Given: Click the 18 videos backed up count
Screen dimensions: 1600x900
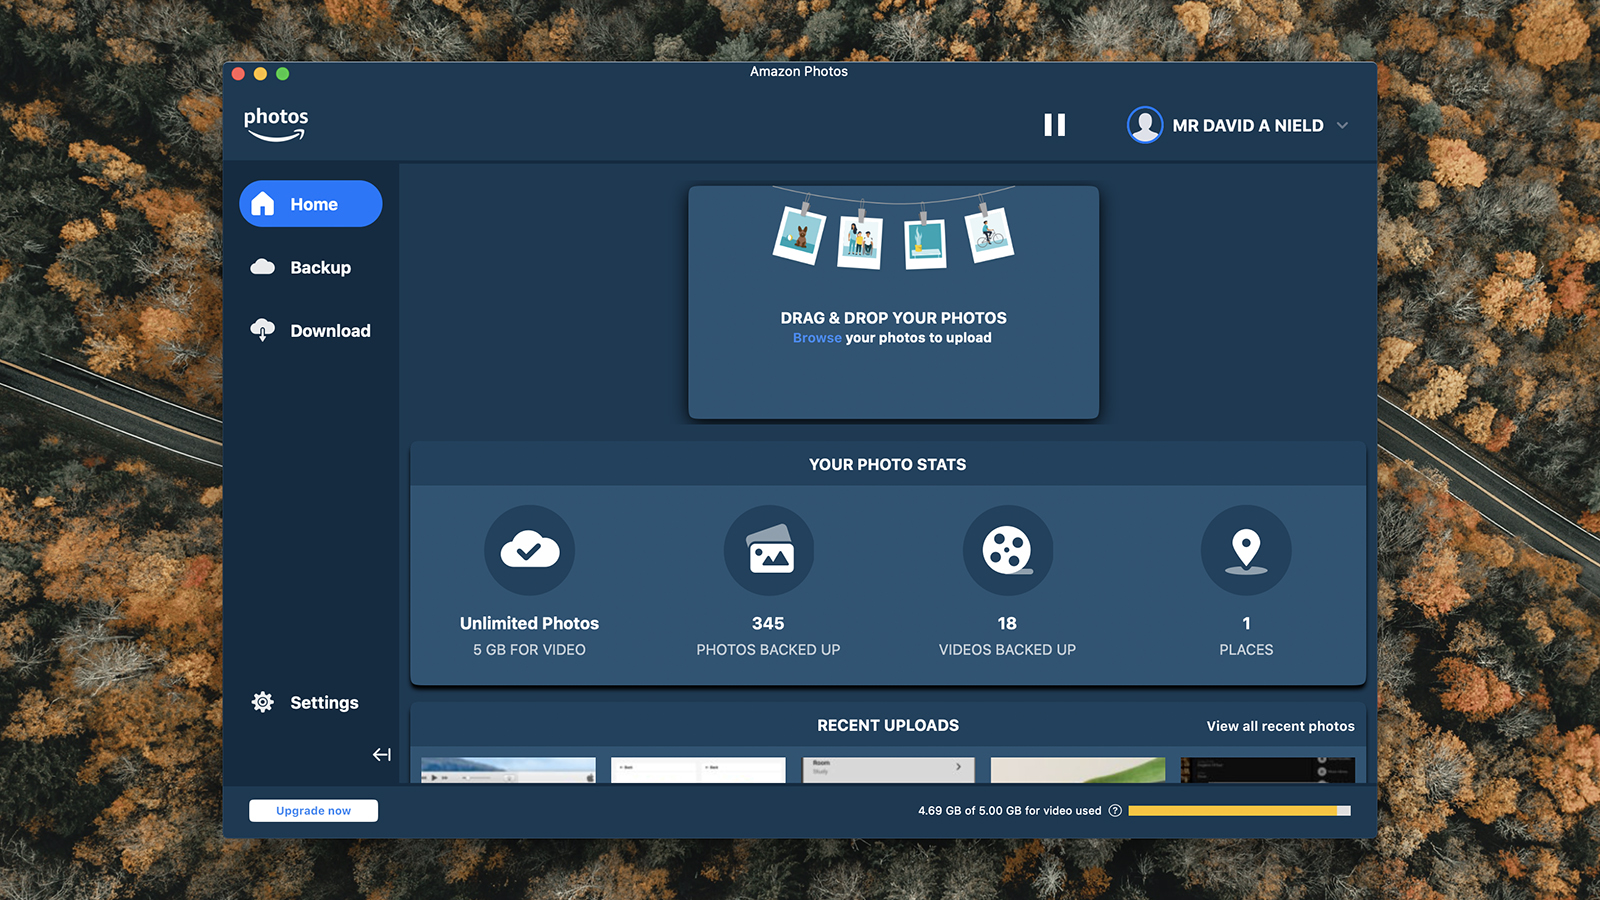Looking at the screenshot, I should (x=1007, y=623).
